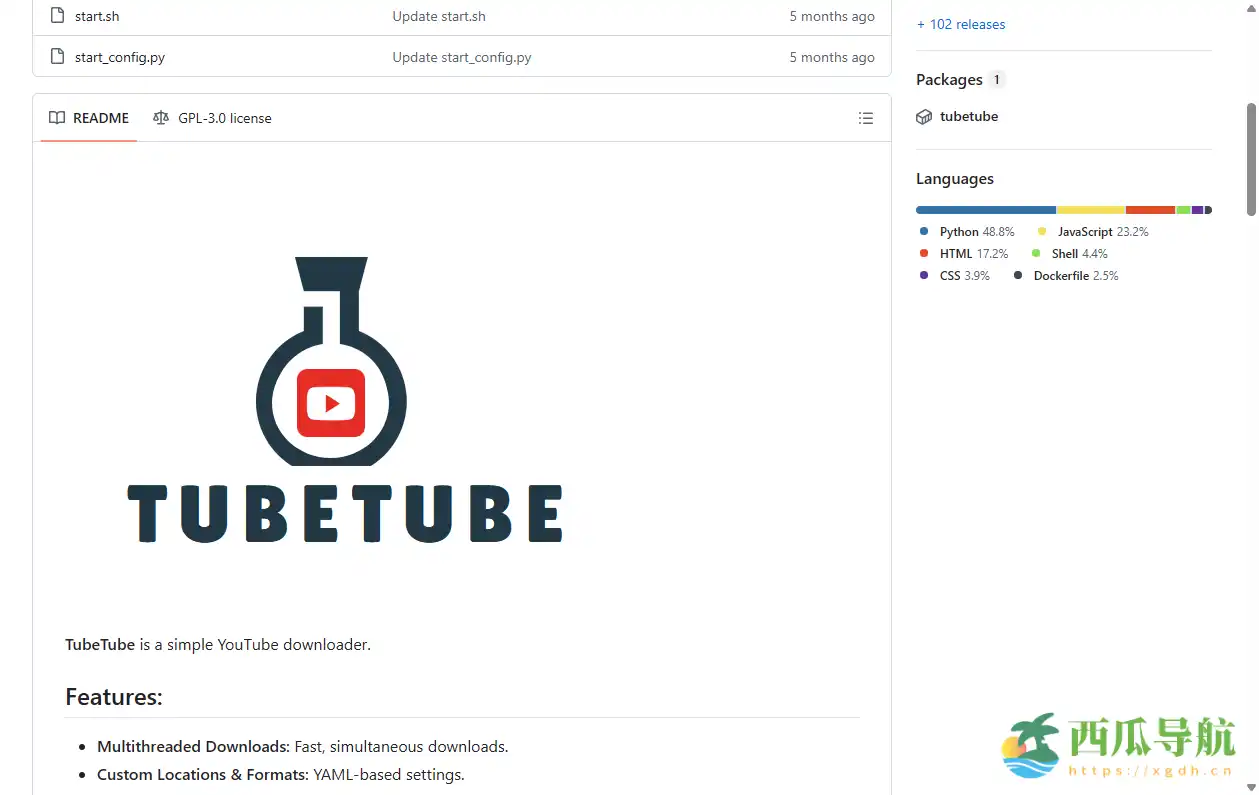Open the 102 releases link
Screen dimensions: 1259x795
(960, 24)
